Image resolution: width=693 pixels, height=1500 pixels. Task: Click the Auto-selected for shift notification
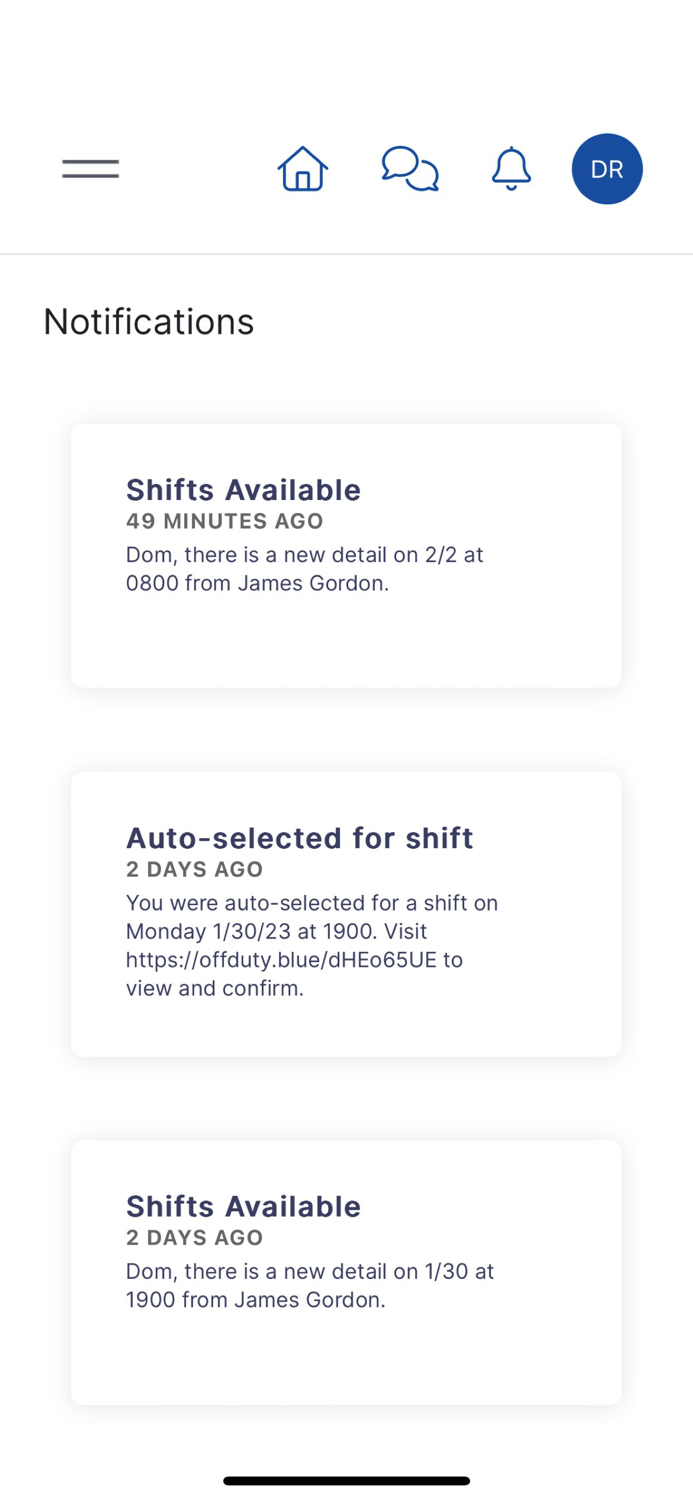(345, 913)
